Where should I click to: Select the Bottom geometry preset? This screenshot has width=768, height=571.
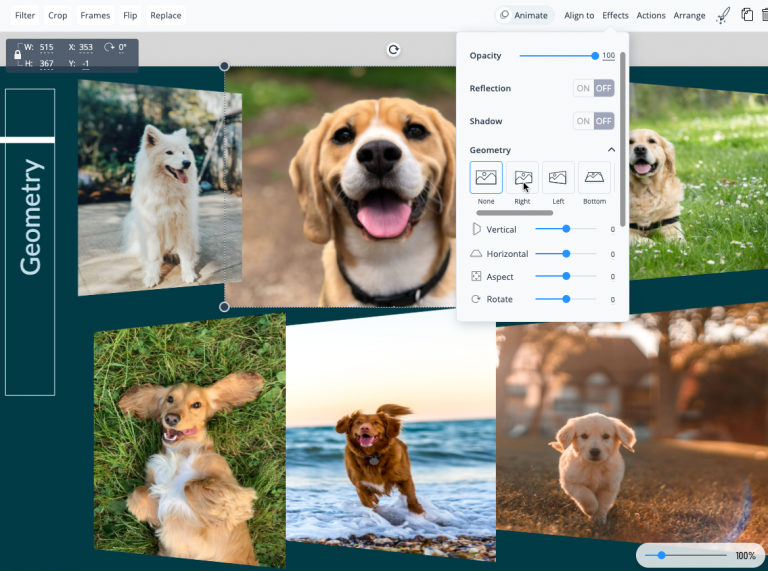(x=594, y=177)
